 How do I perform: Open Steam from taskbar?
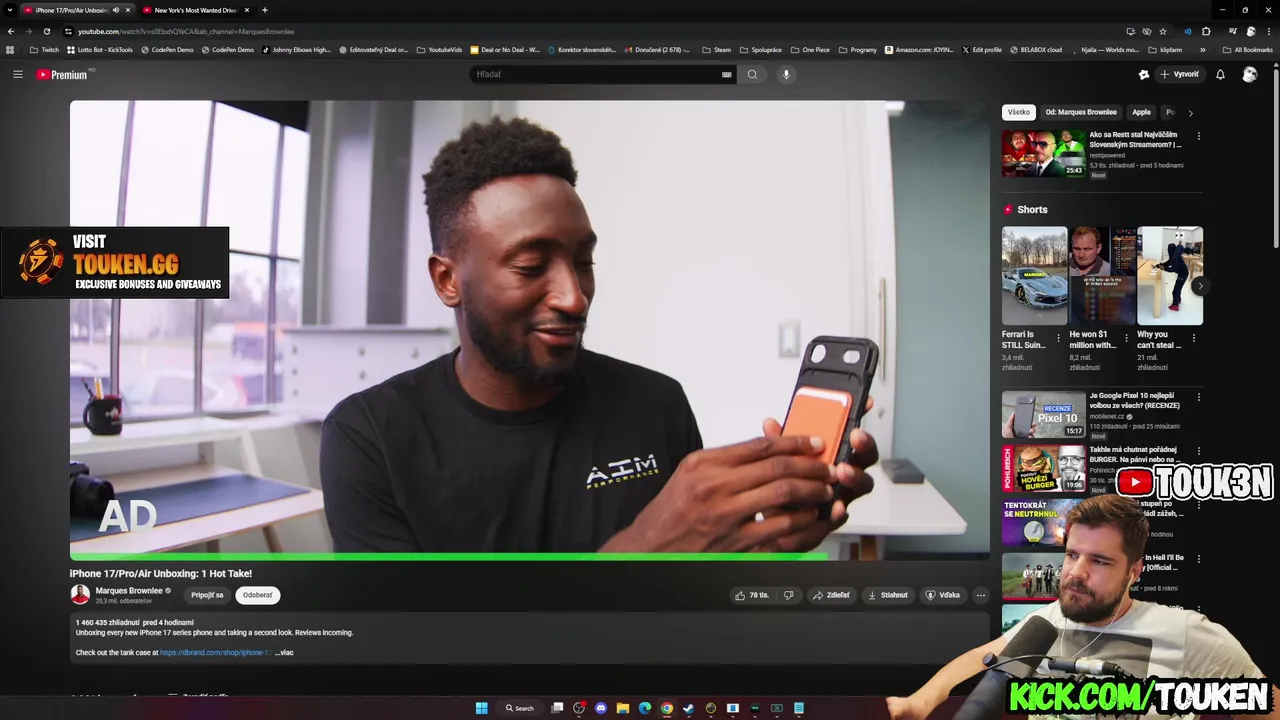(x=688, y=708)
